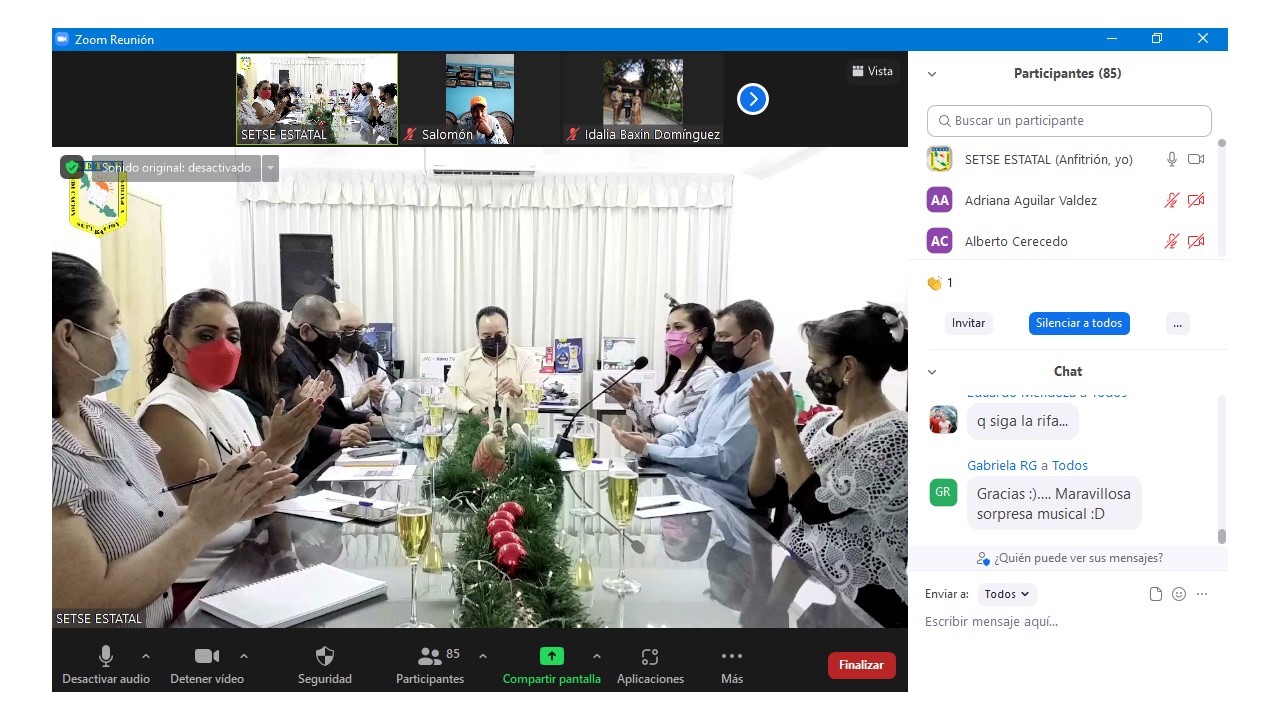Restore down the Zoom Reunión window
Viewport: 1280px width, 720px height.
coord(1157,39)
